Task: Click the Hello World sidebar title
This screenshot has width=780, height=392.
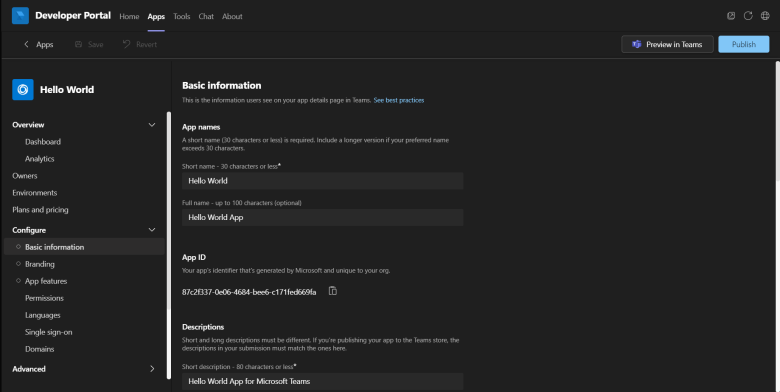Action: point(67,90)
